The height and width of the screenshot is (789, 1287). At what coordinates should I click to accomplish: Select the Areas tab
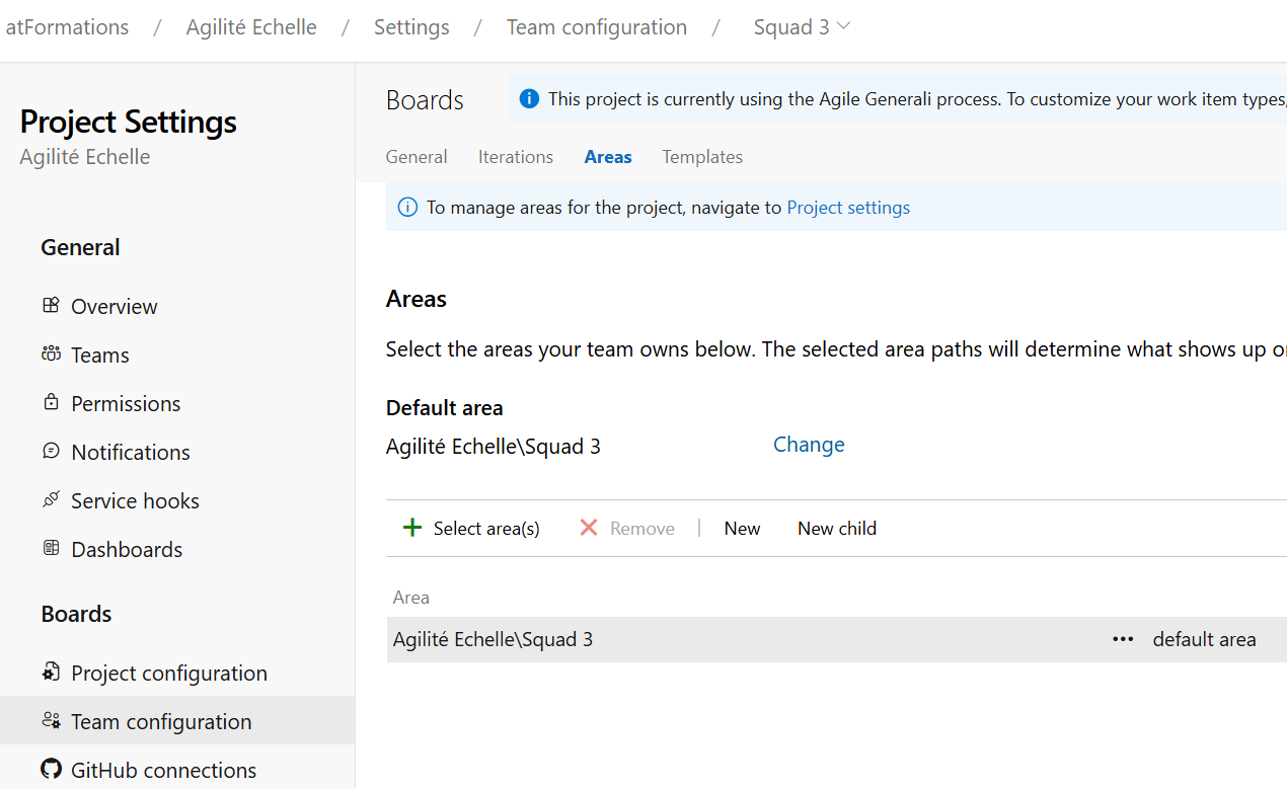(608, 156)
